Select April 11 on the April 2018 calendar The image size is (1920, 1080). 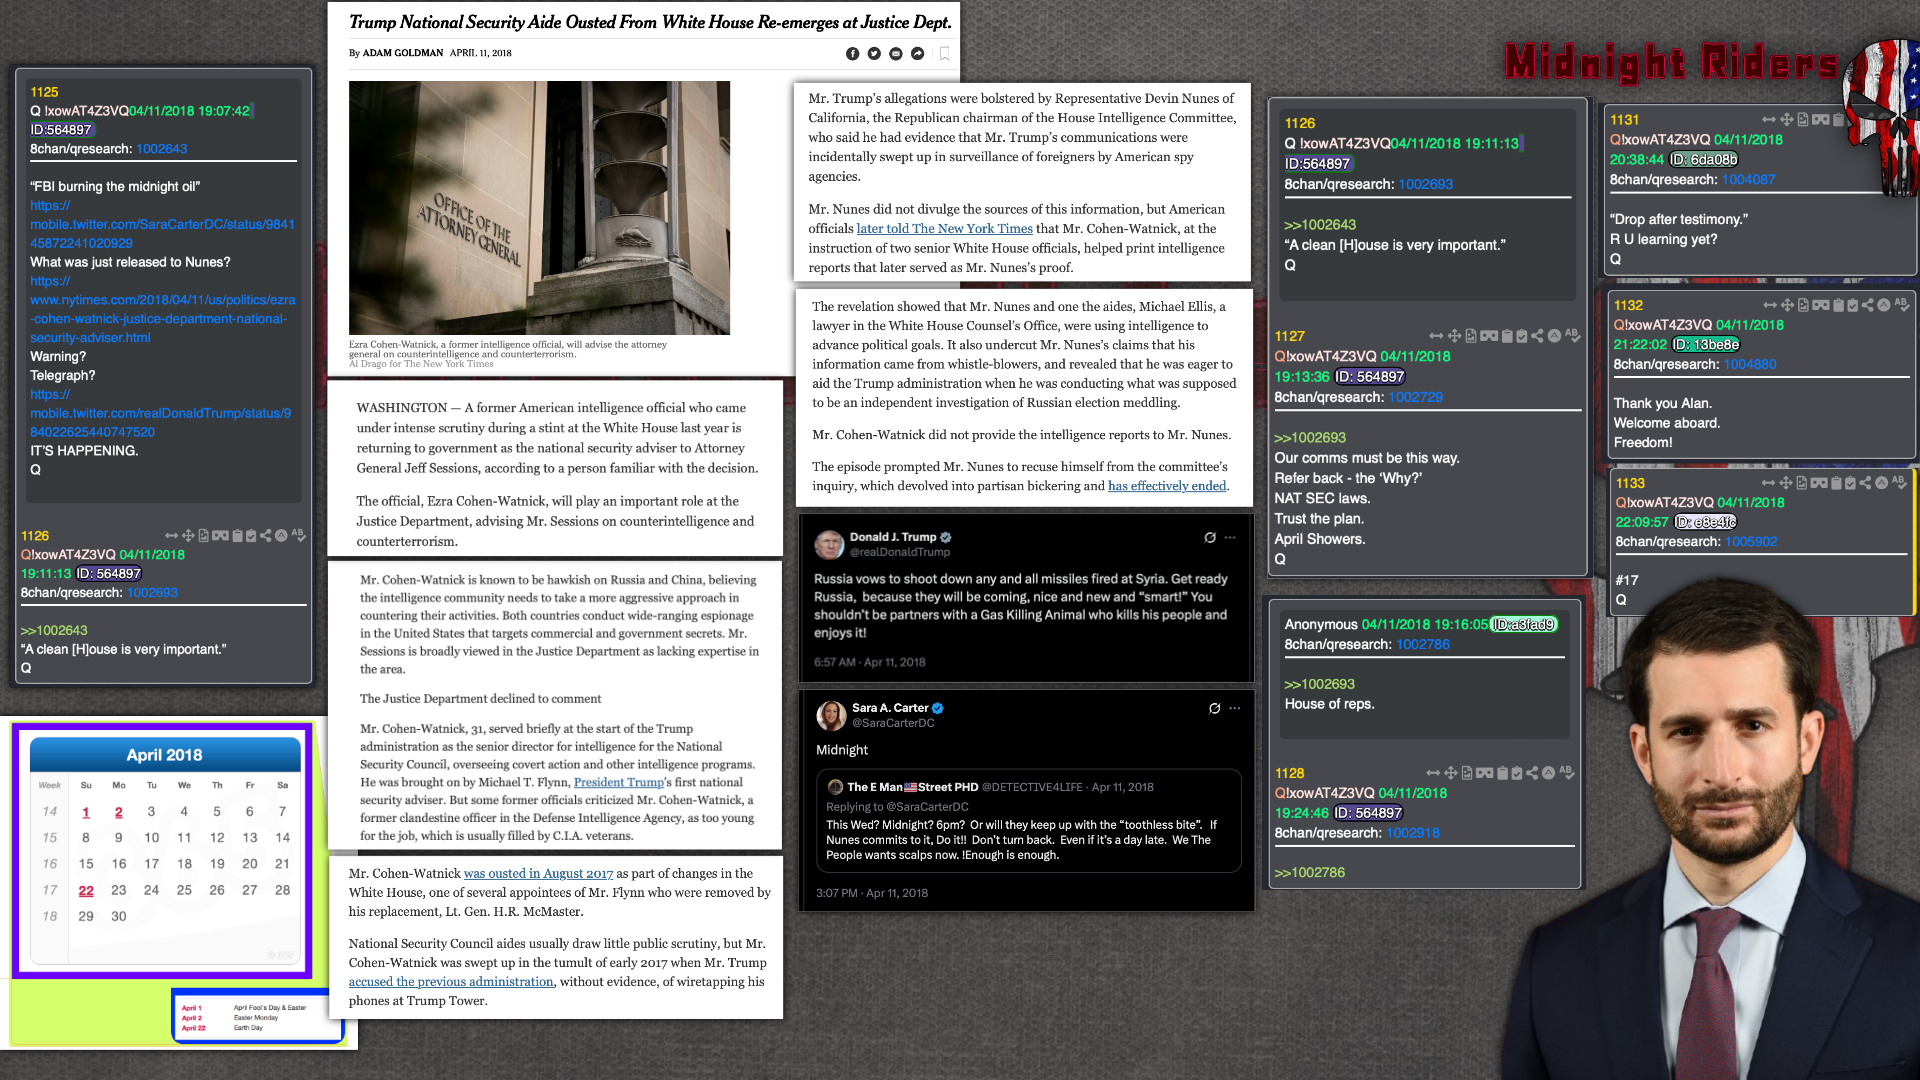coord(184,838)
